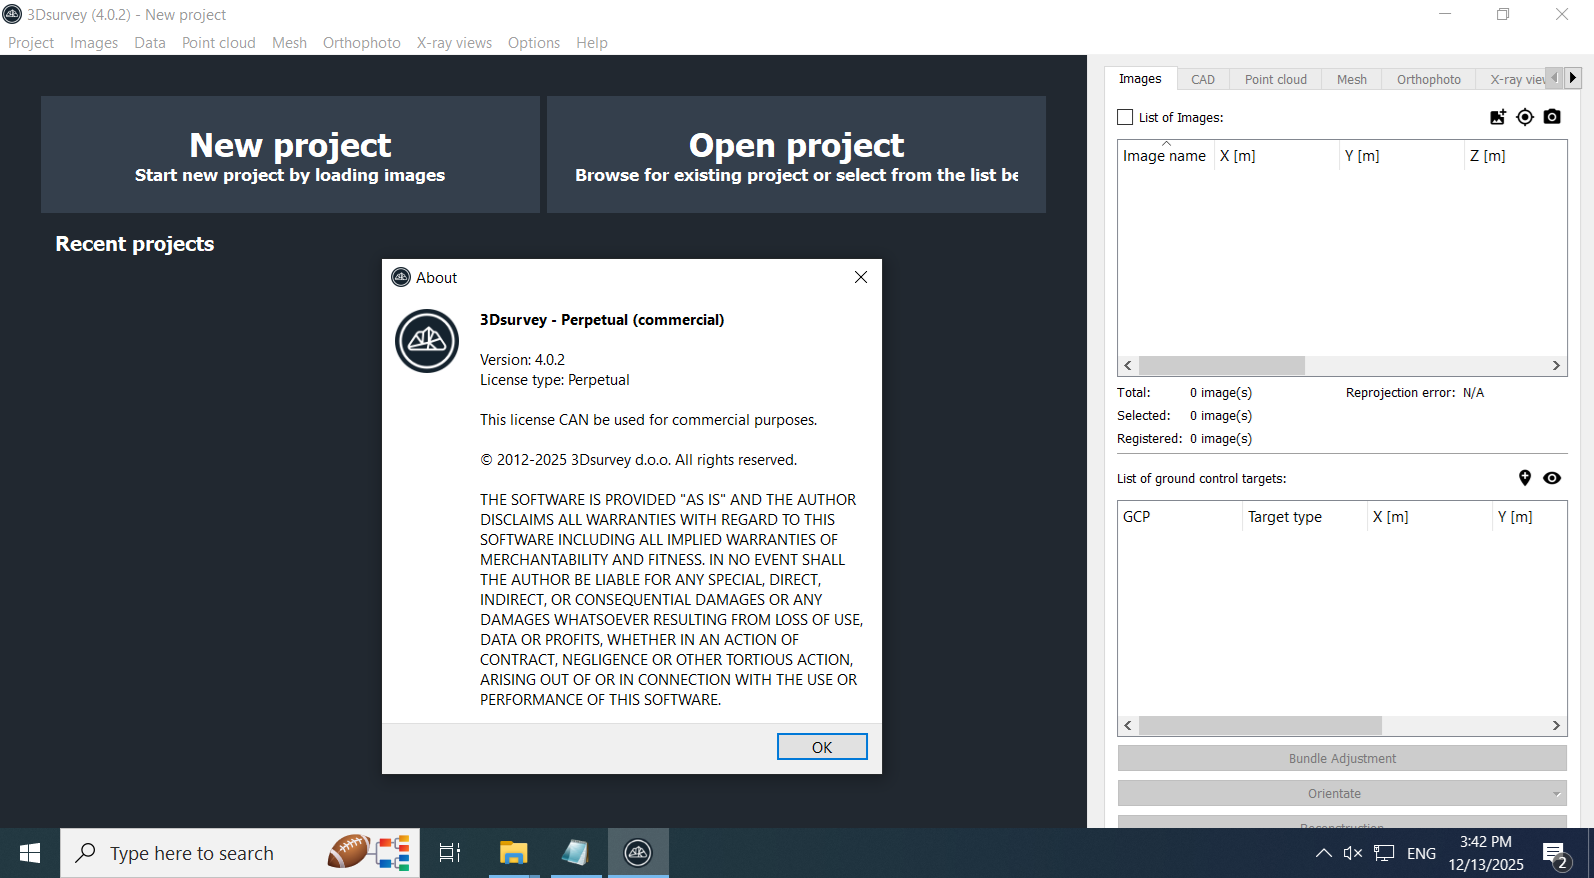The width and height of the screenshot is (1594, 878).
Task: Switch to the Orthophoto tab
Action: tap(1429, 79)
